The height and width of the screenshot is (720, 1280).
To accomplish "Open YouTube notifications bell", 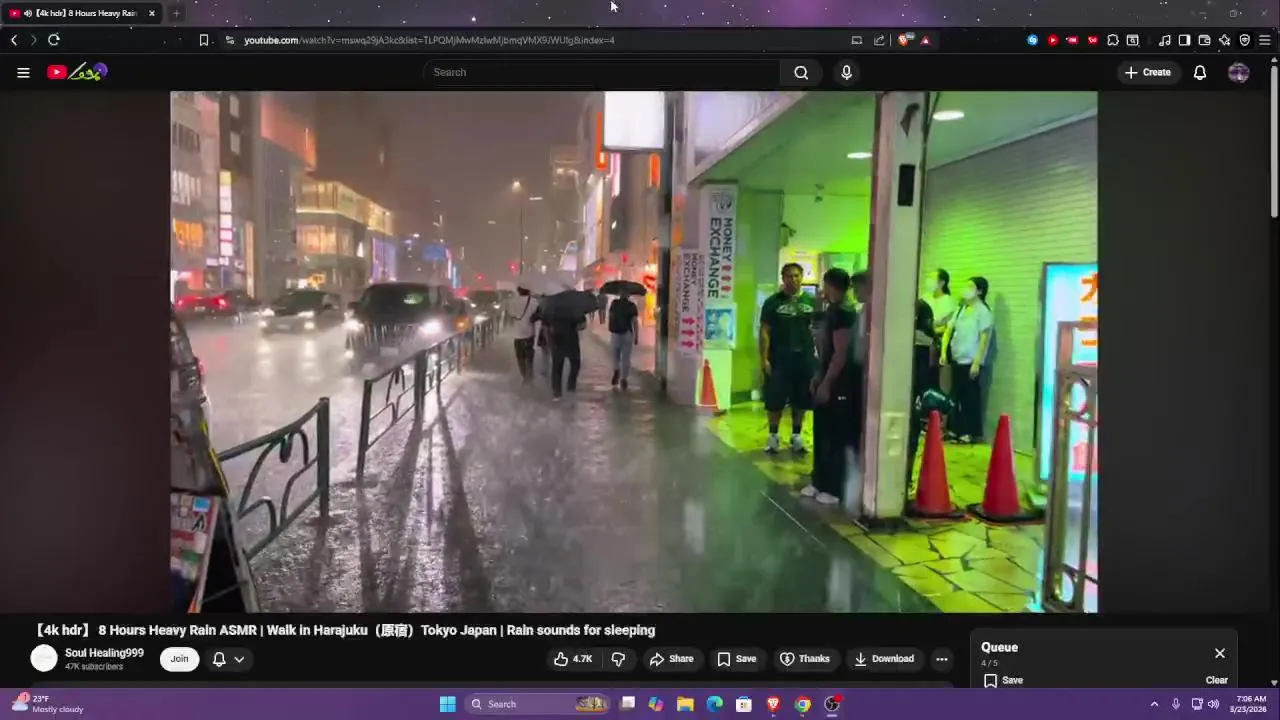I will pyautogui.click(x=1200, y=72).
